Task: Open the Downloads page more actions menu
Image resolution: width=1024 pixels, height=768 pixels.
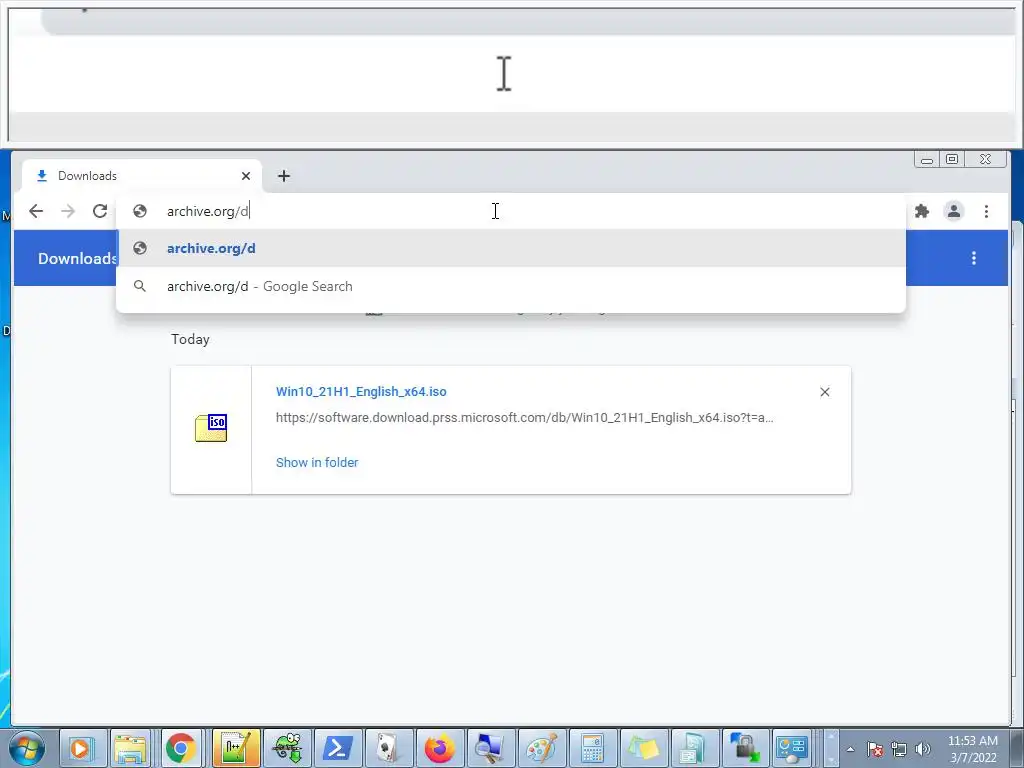Action: [x=974, y=258]
